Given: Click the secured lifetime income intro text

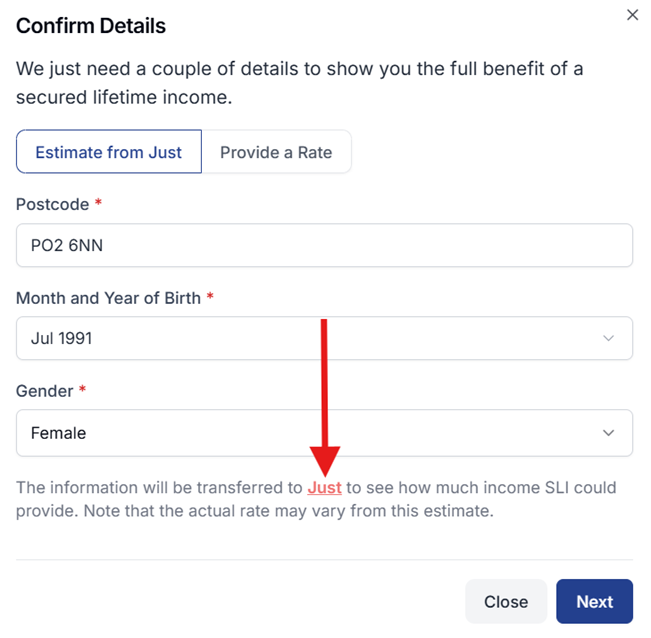Looking at the screenshot, I should (x=299, y=83).
